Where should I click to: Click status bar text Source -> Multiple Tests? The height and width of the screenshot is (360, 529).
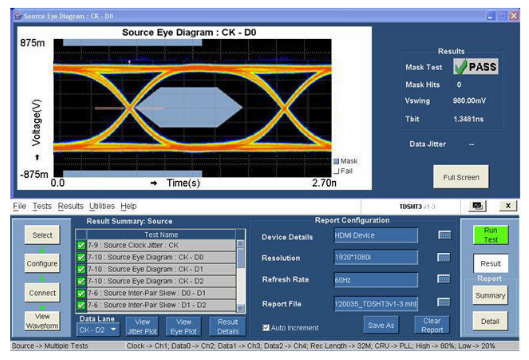tap(50, 346)
